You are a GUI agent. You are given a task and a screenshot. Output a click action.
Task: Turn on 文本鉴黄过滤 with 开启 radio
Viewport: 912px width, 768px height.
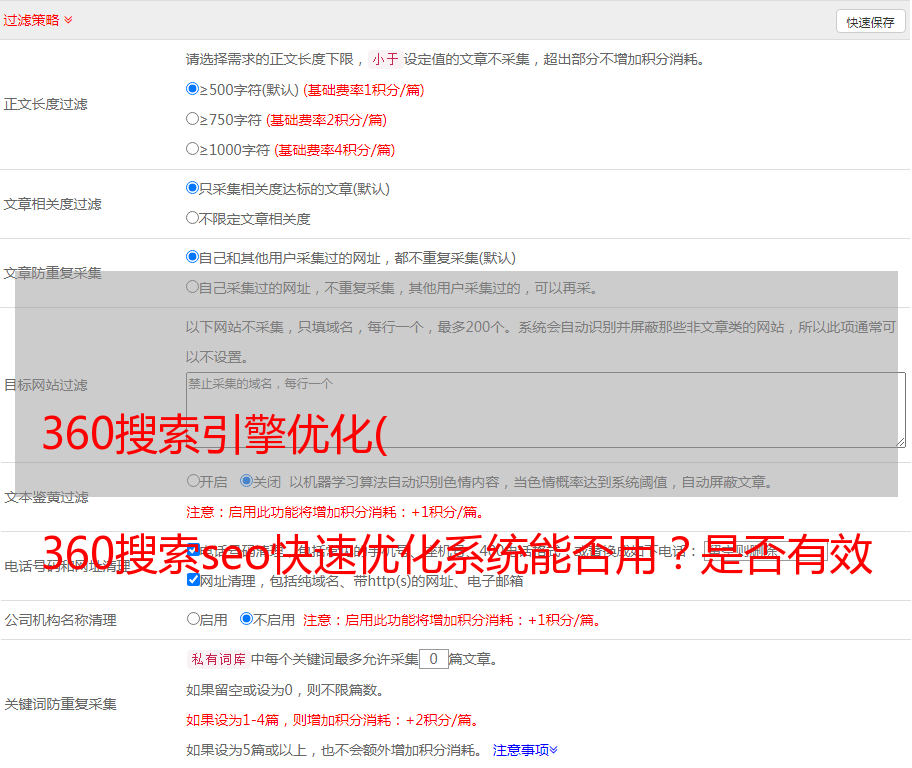click(194, 481)
